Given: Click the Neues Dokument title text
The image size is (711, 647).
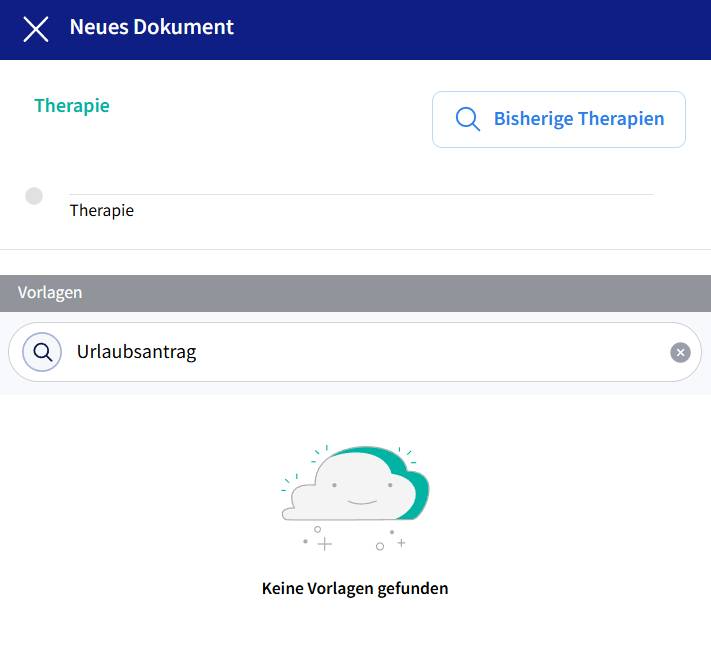Looking at the screenshot, I should coord(151,27).
